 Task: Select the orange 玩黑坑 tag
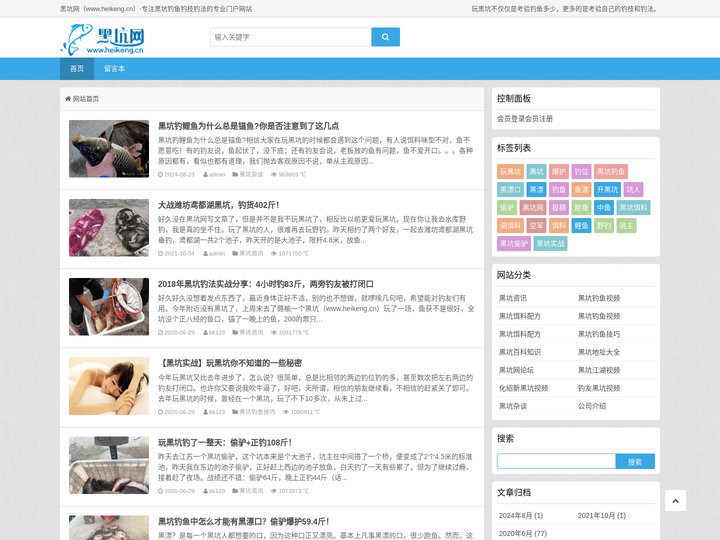(x=510, y=171)
